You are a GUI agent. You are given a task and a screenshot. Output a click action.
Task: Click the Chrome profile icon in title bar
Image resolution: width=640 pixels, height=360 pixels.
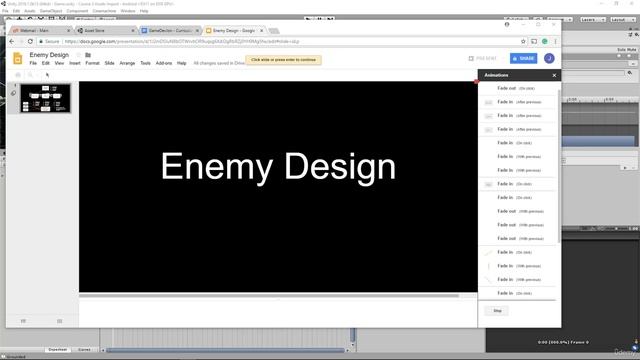(507, 24)
